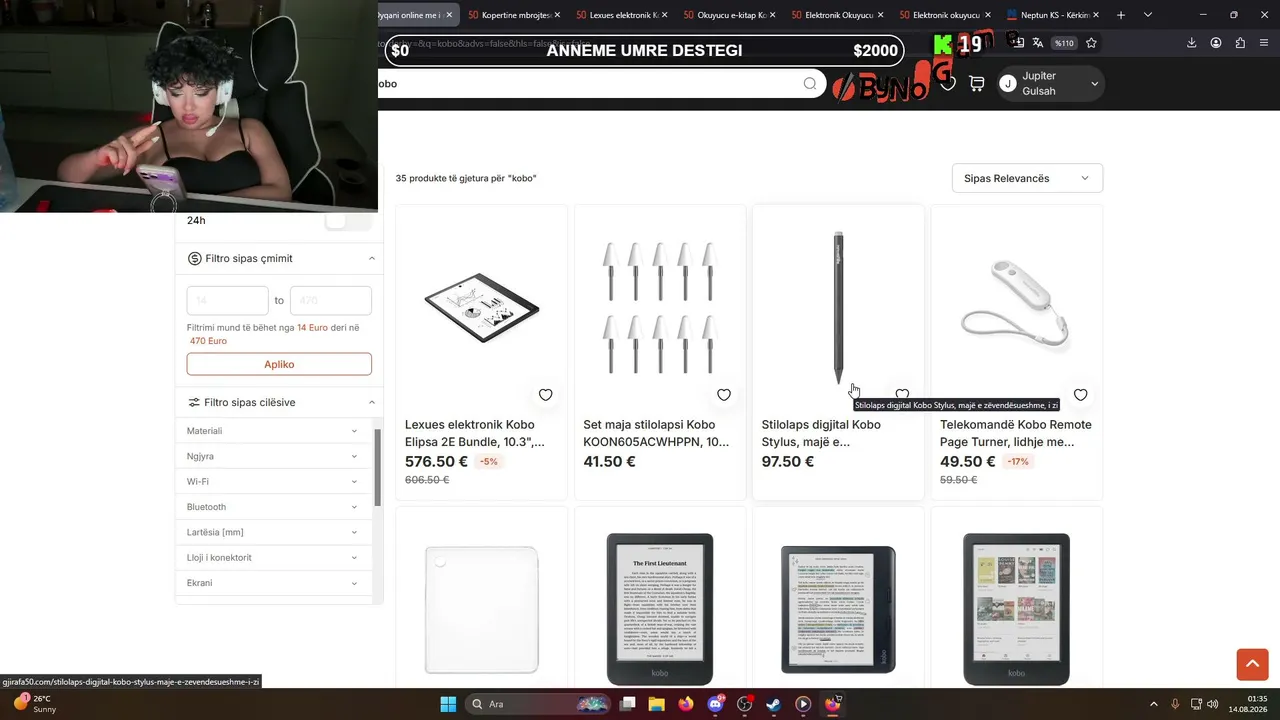Open Telekomandë Kobo Remote Page Turner title link
Screen dimensions: 1280x720
(x=1016, y=433)
